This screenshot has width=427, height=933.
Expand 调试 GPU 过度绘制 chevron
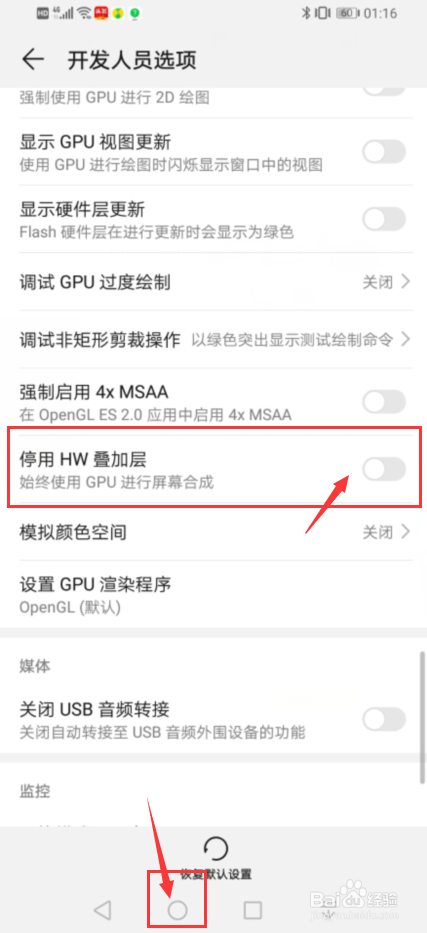click(406, 281)
